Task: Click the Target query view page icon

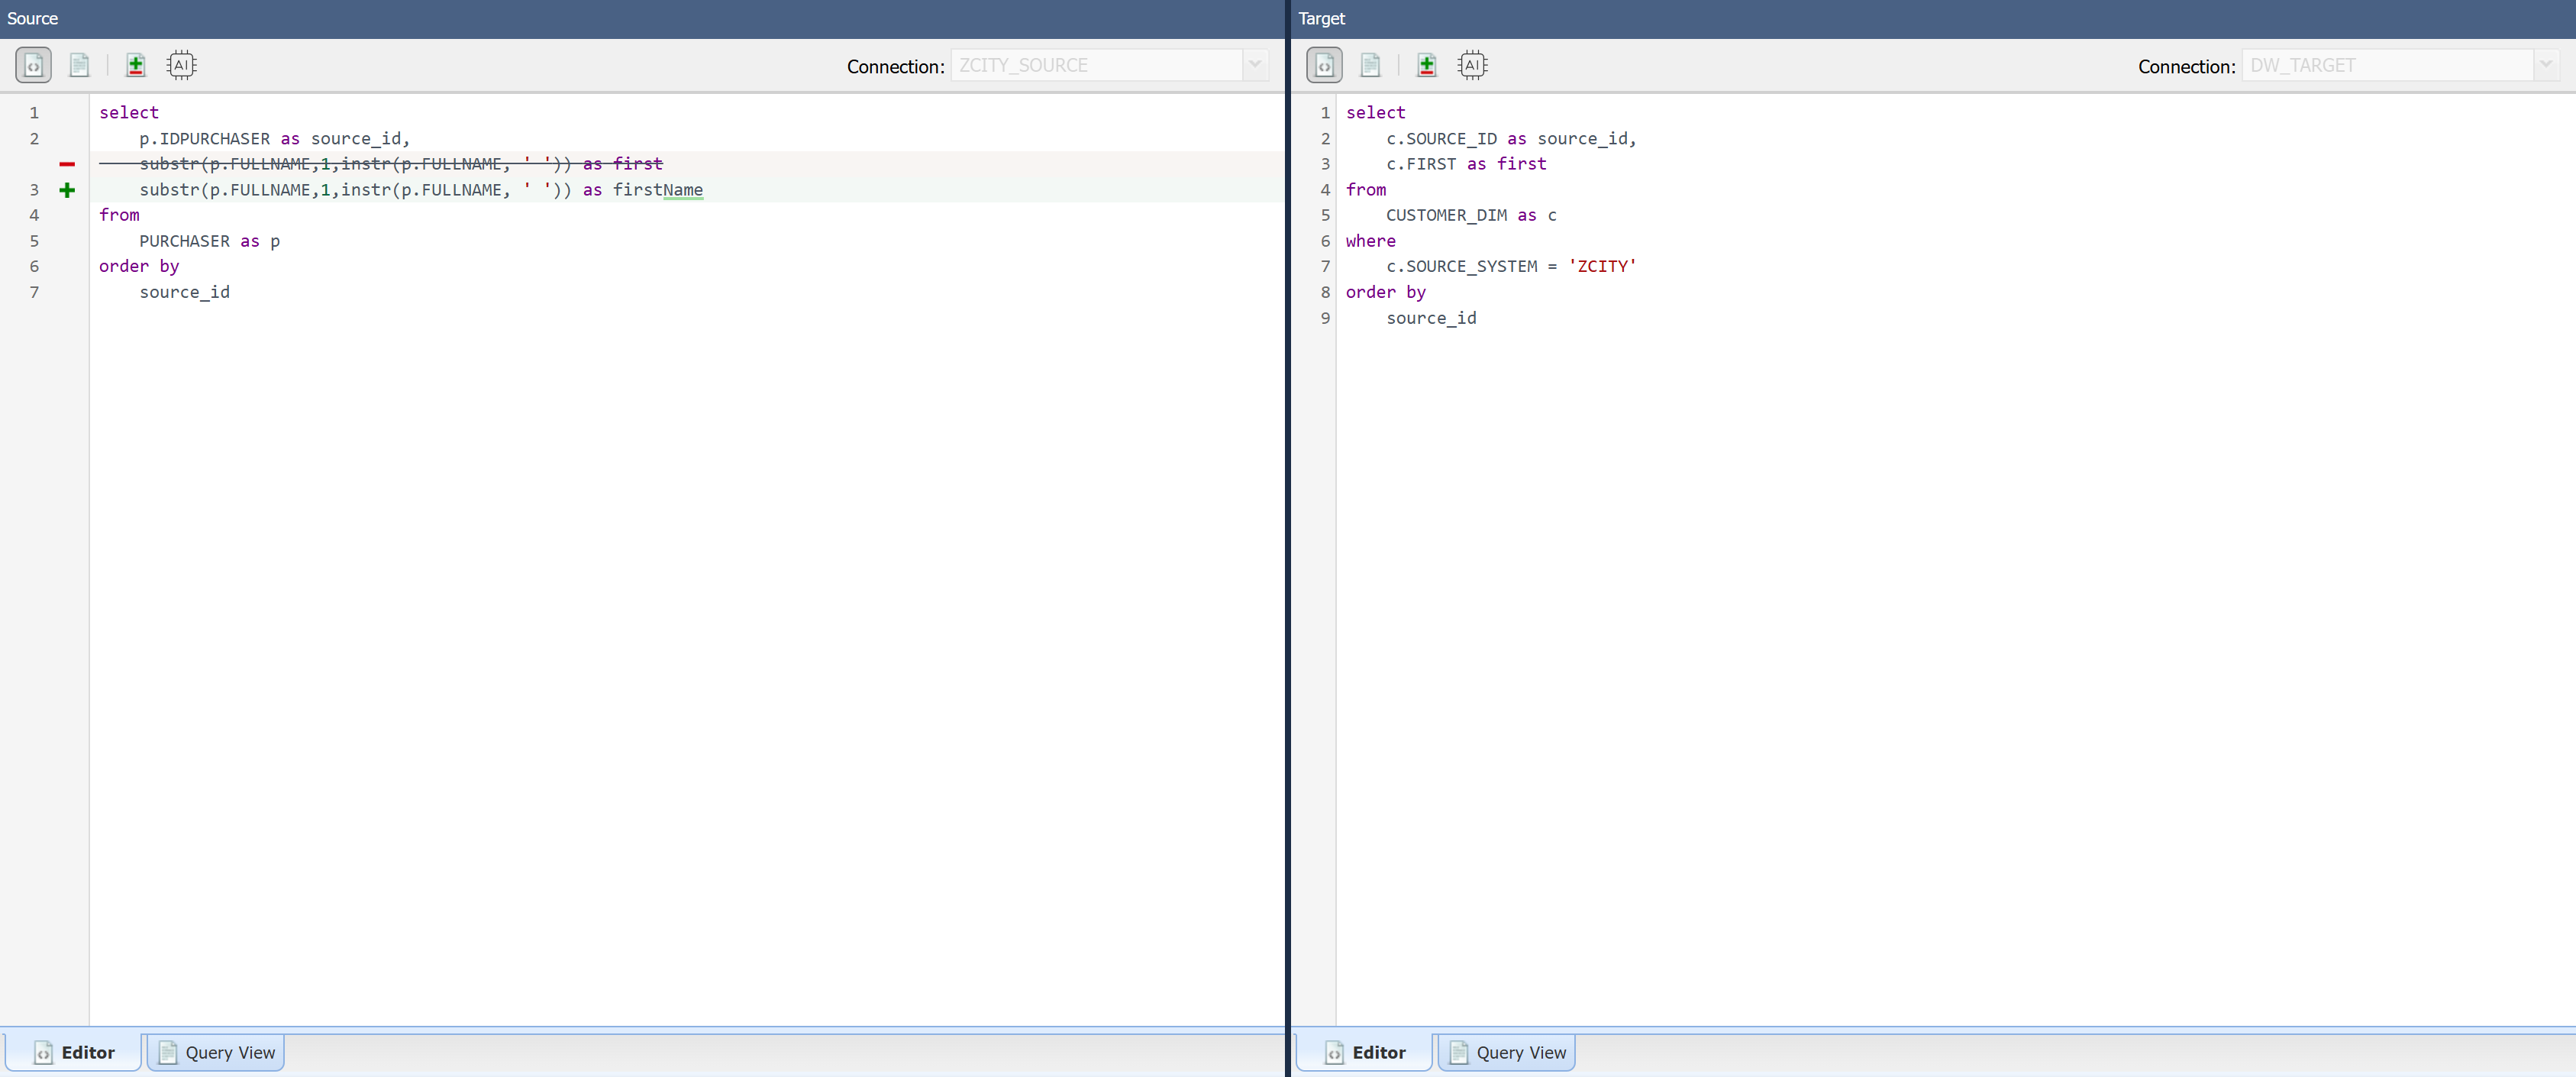Action: tap(1370, 65)
